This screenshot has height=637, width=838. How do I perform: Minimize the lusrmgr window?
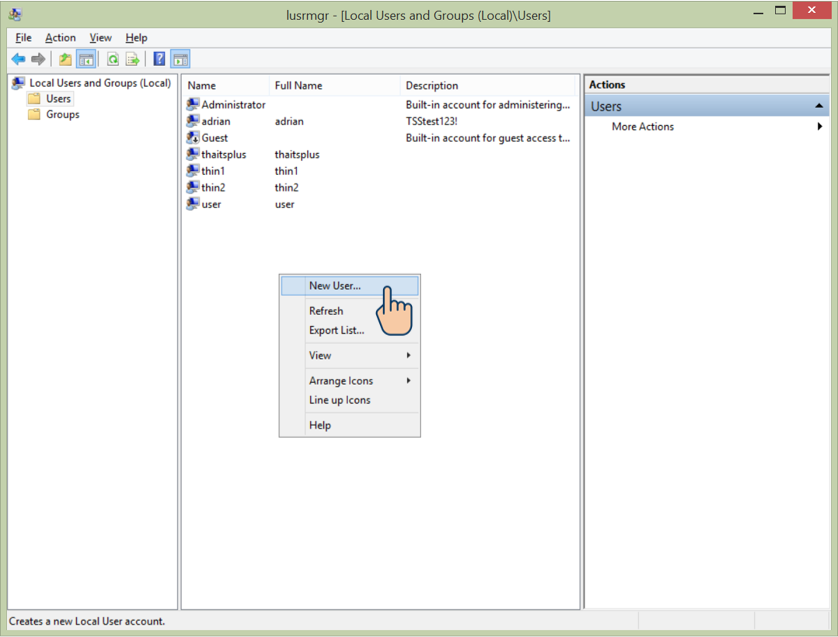coord(758,12)
